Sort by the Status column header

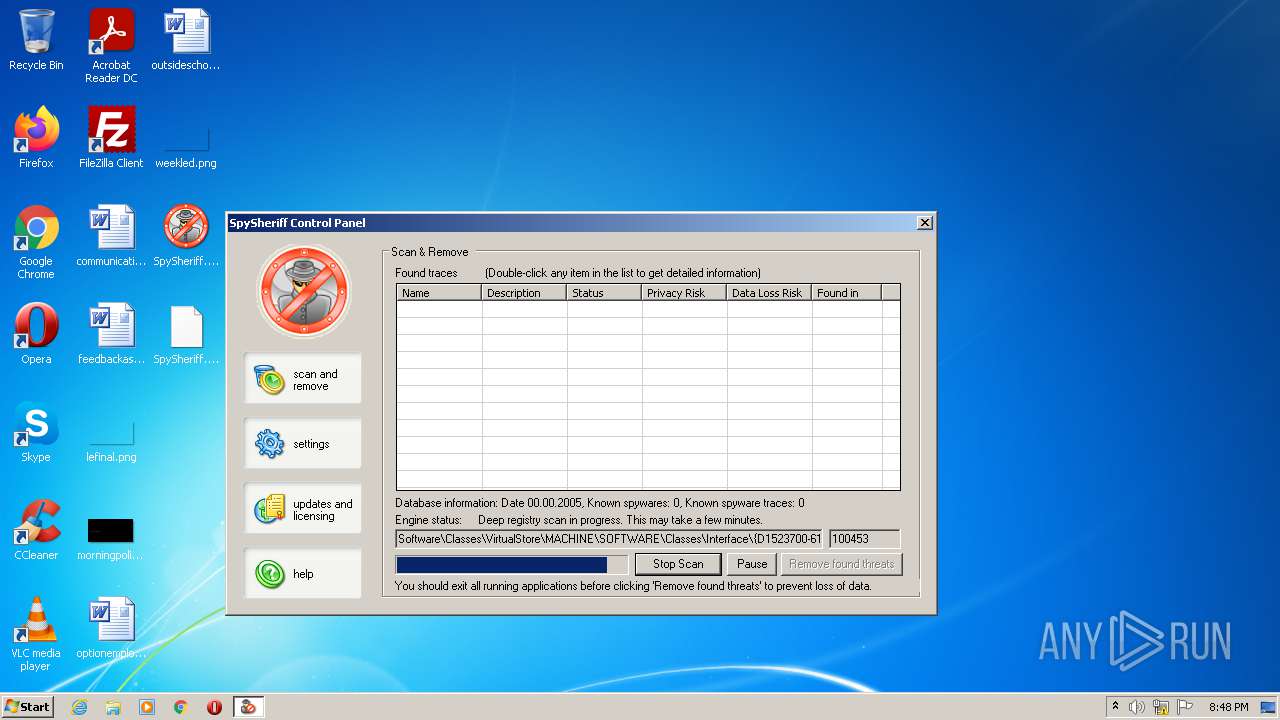pos(604,293)
